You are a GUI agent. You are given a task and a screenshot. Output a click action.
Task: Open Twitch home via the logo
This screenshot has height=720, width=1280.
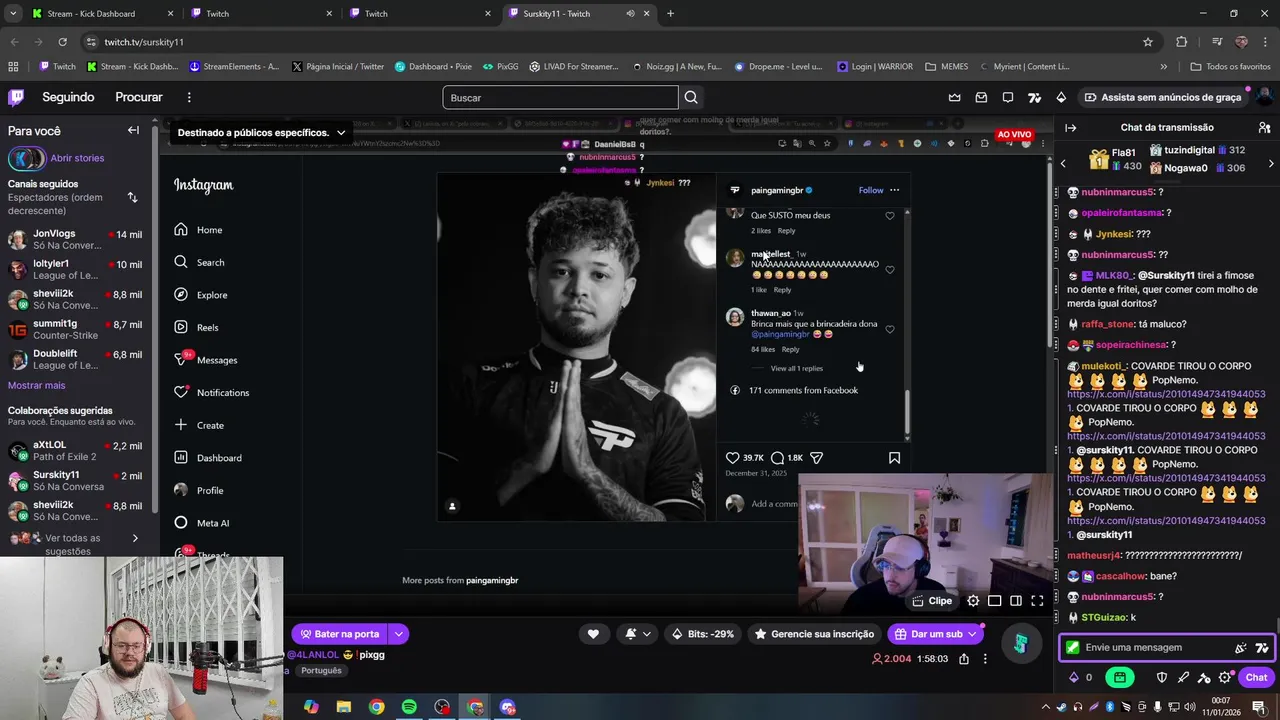pyautogui.click(x=16, y=97)
